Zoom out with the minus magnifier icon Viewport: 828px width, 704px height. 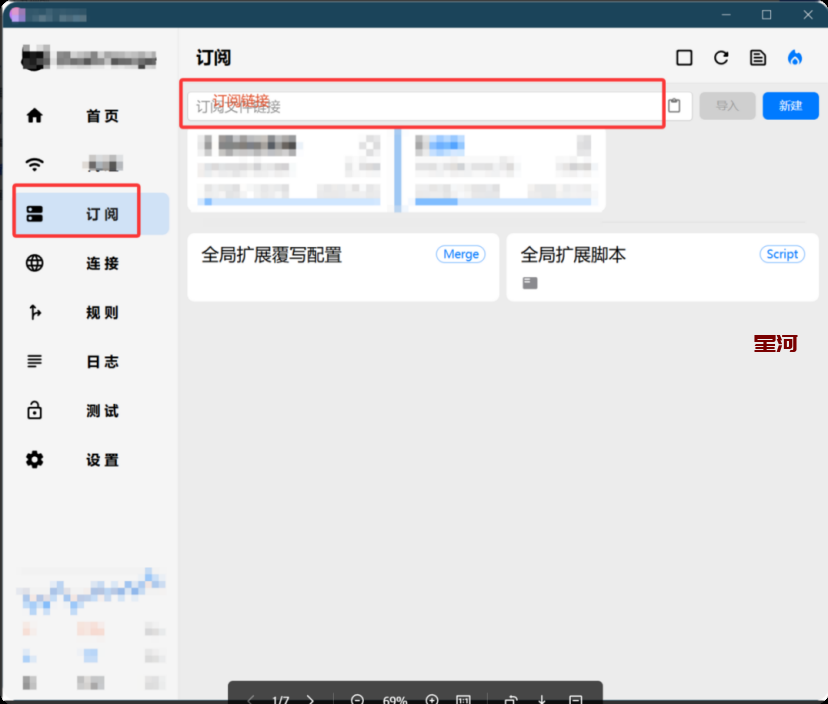tap(358, 699)
